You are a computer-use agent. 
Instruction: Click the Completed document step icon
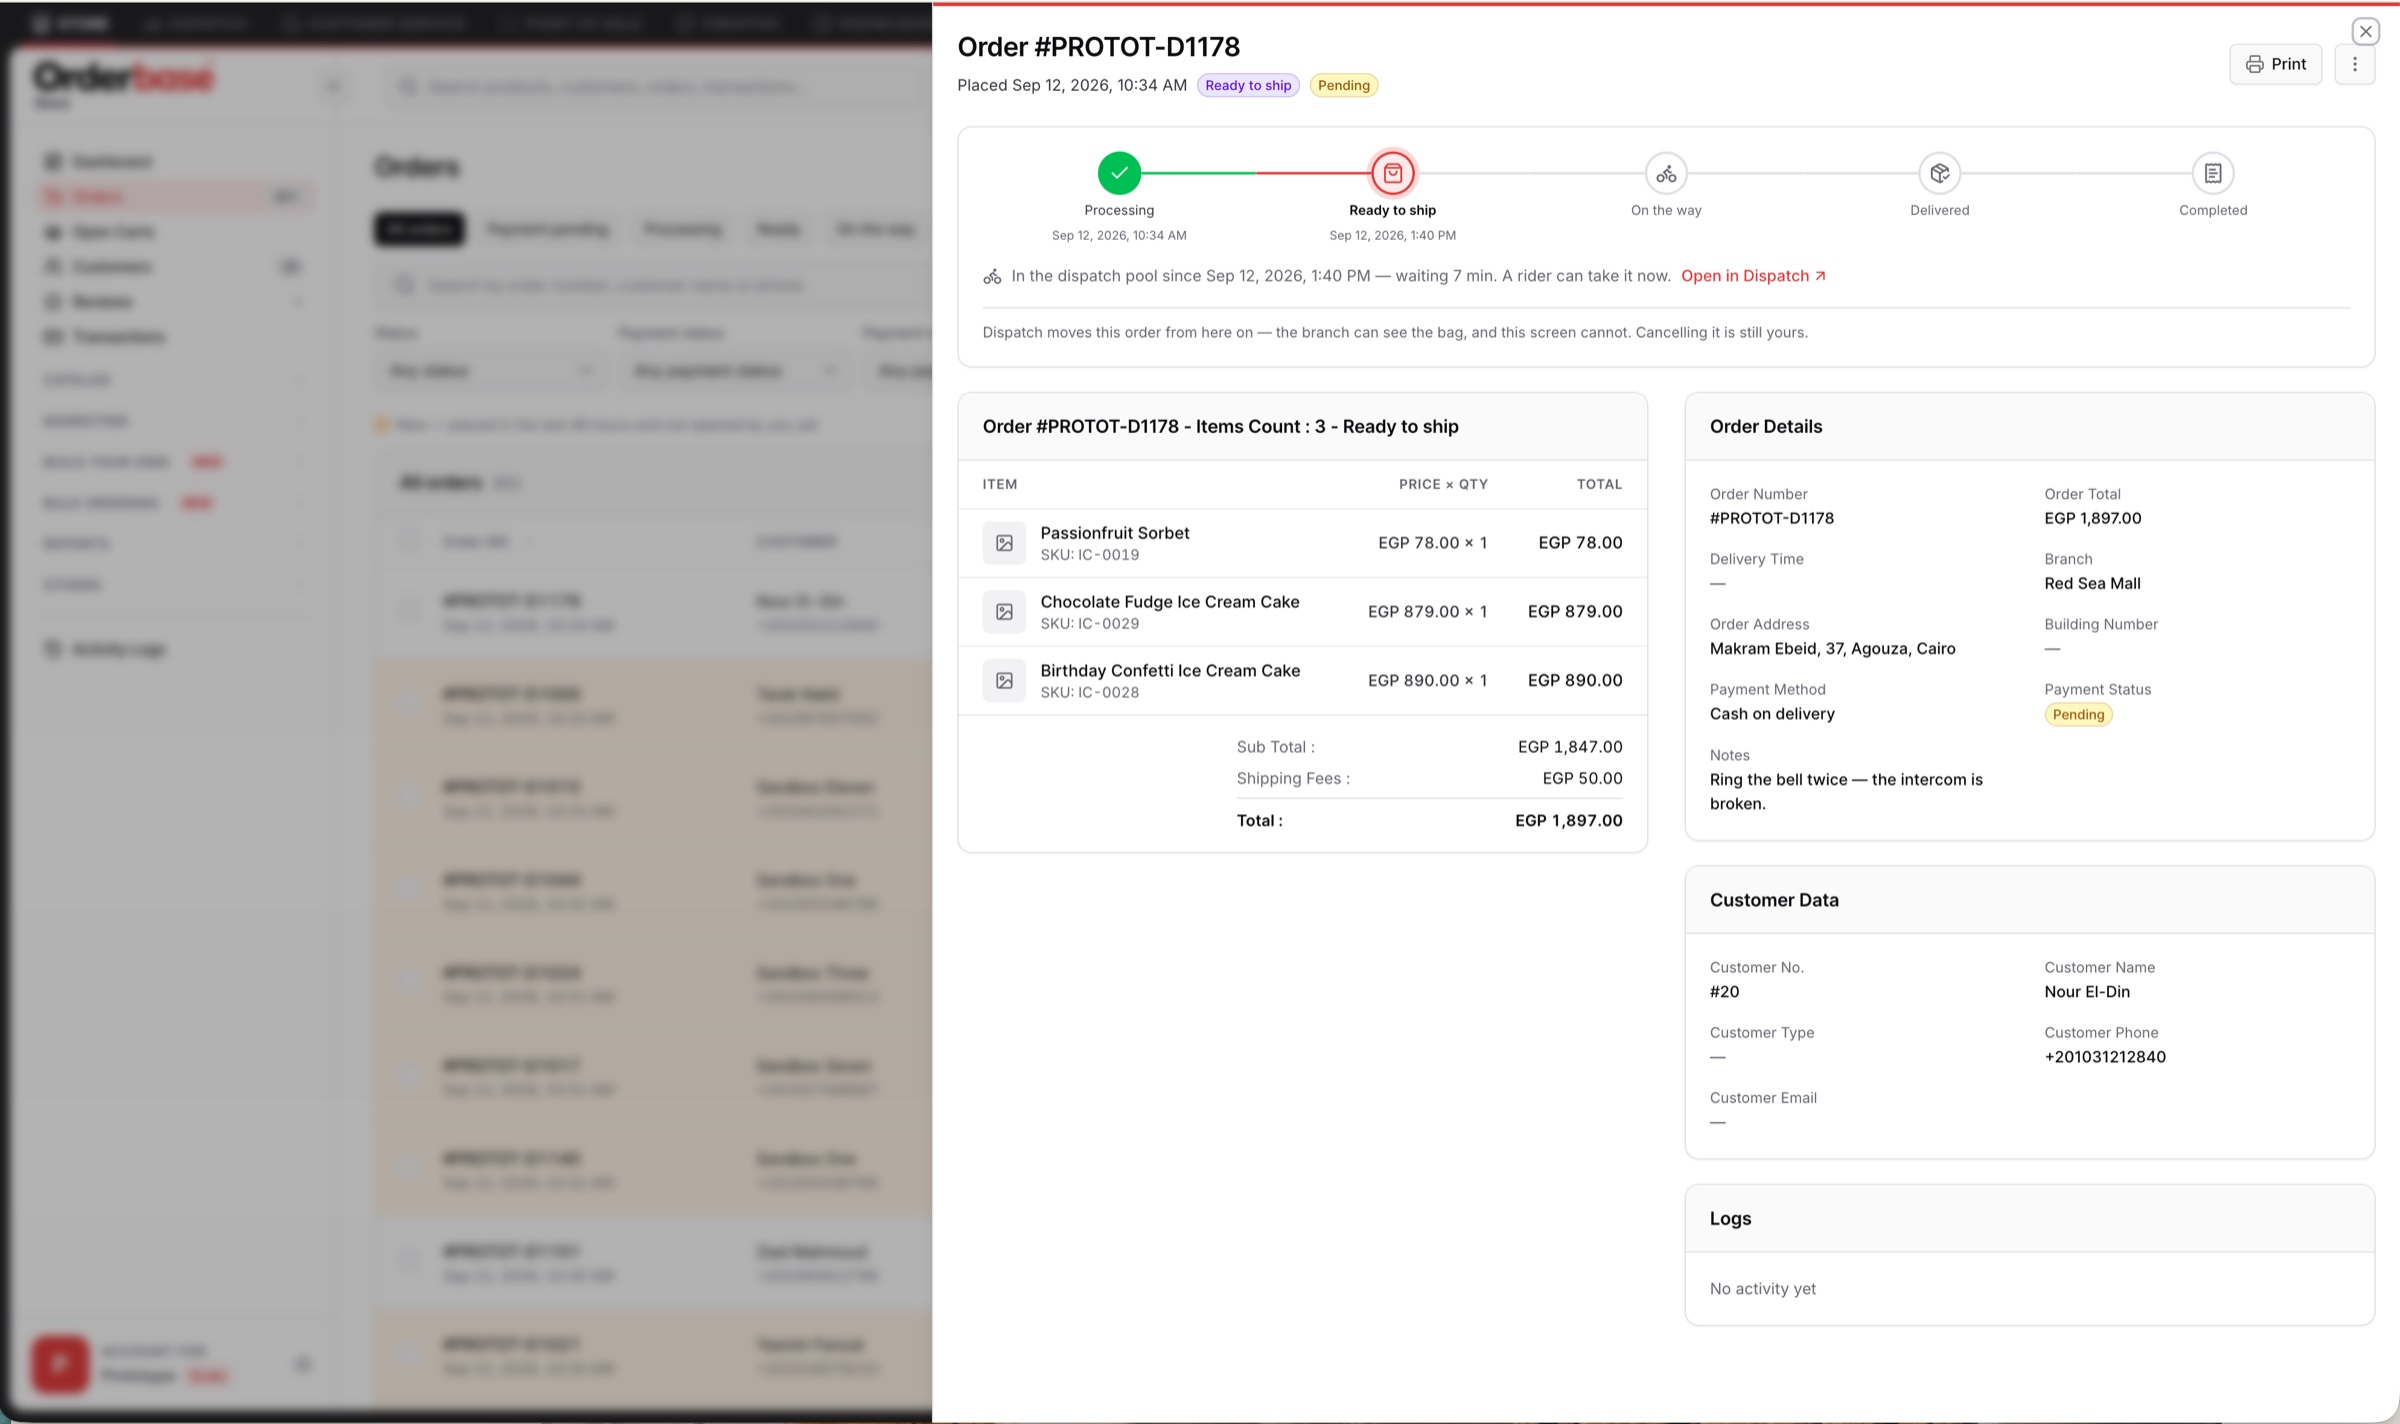click(2213, 173)
